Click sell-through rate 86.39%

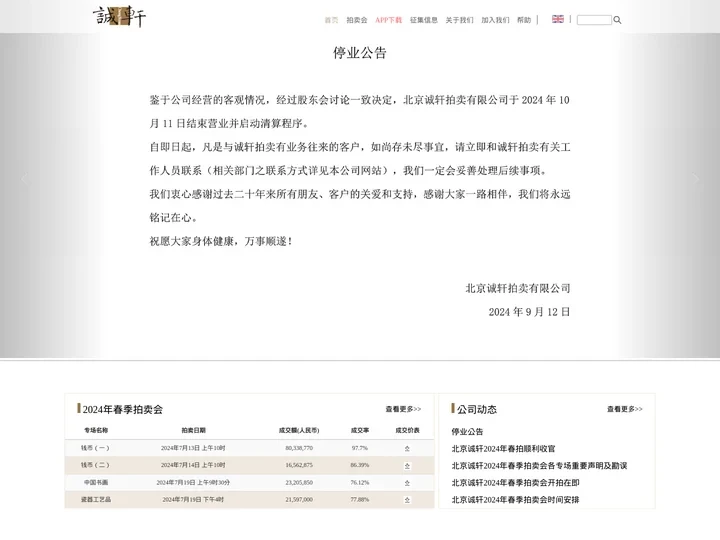[360, 465]
